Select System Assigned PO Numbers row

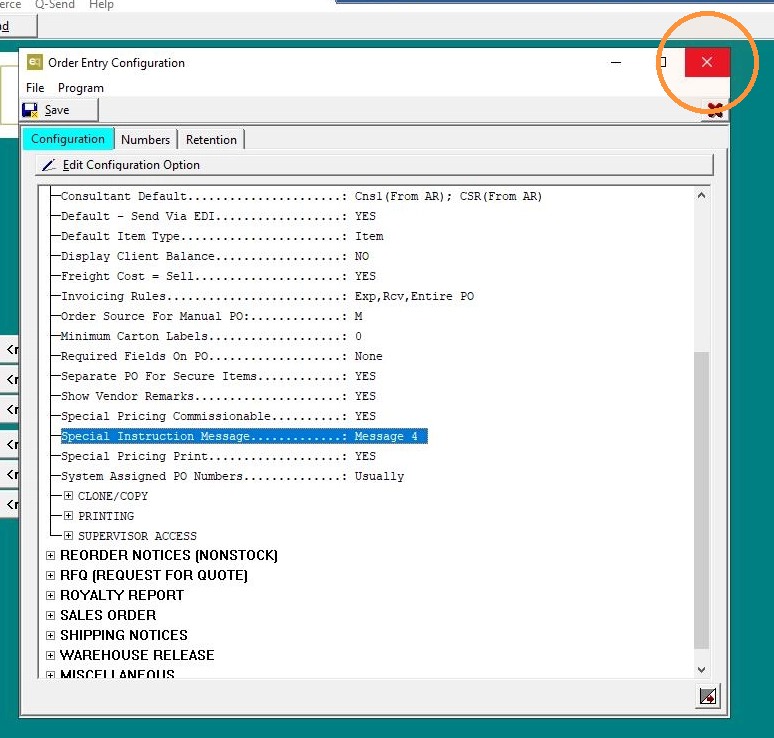pos(232,476)
